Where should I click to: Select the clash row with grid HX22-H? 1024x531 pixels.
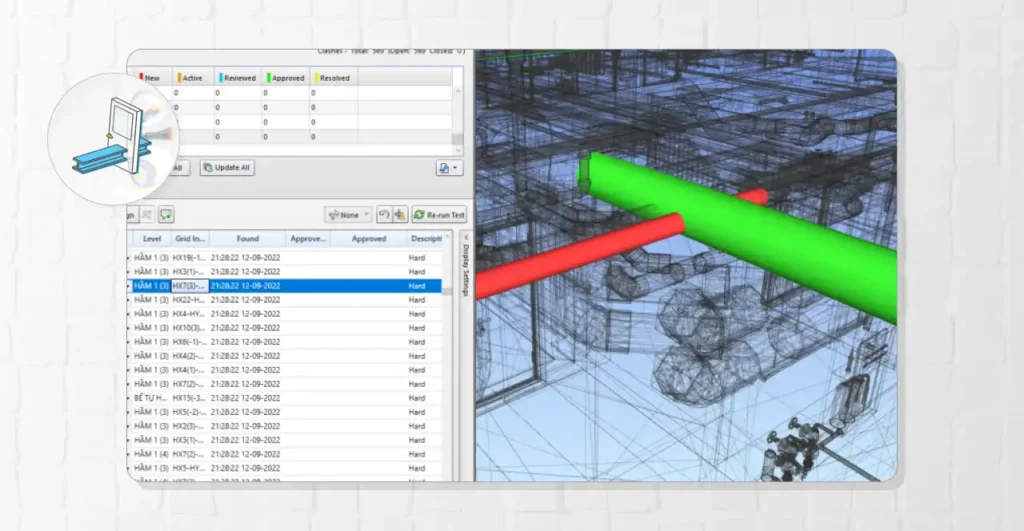point(285,300)
